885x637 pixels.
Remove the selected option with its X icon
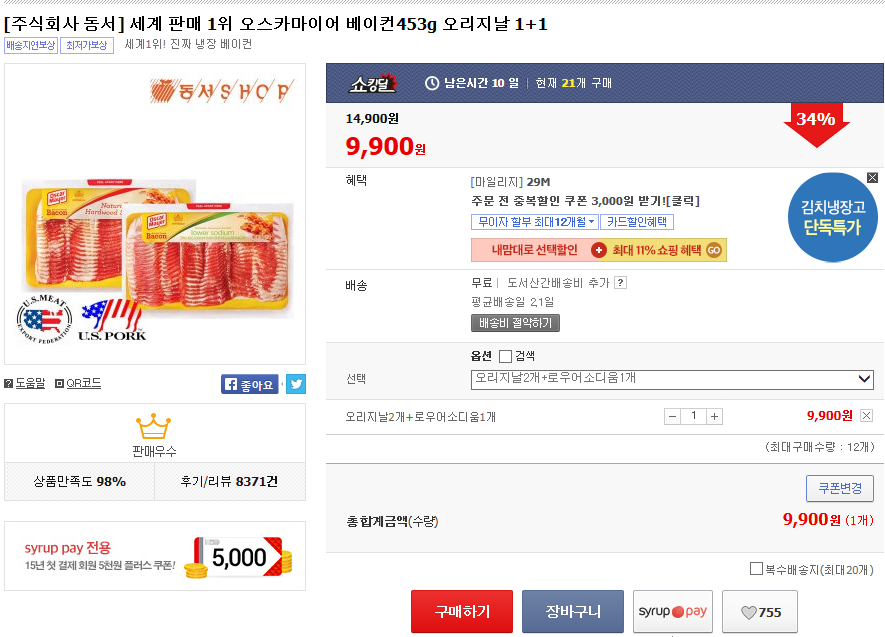(866, 416)
